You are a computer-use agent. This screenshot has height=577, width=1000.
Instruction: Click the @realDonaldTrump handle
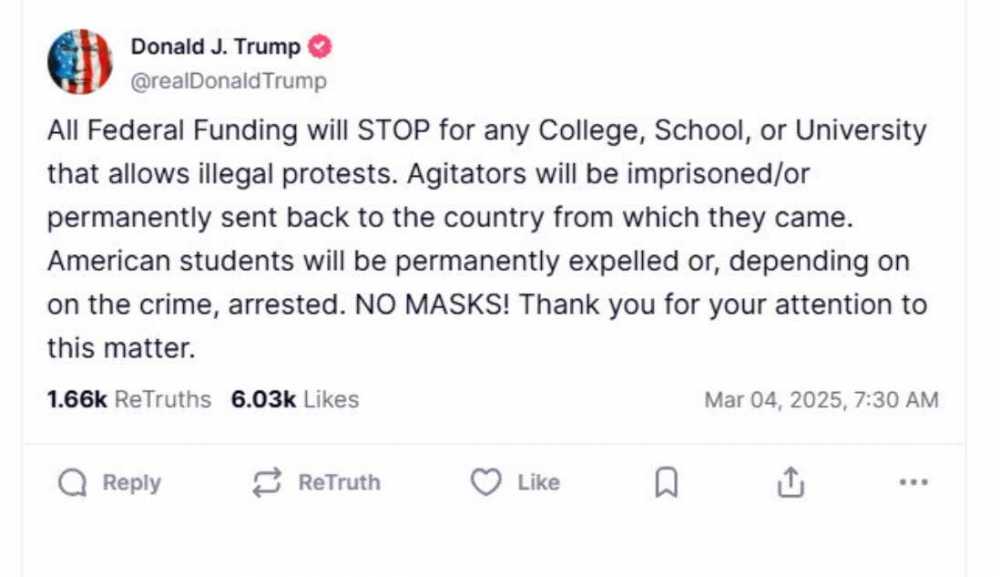point(228,81)
